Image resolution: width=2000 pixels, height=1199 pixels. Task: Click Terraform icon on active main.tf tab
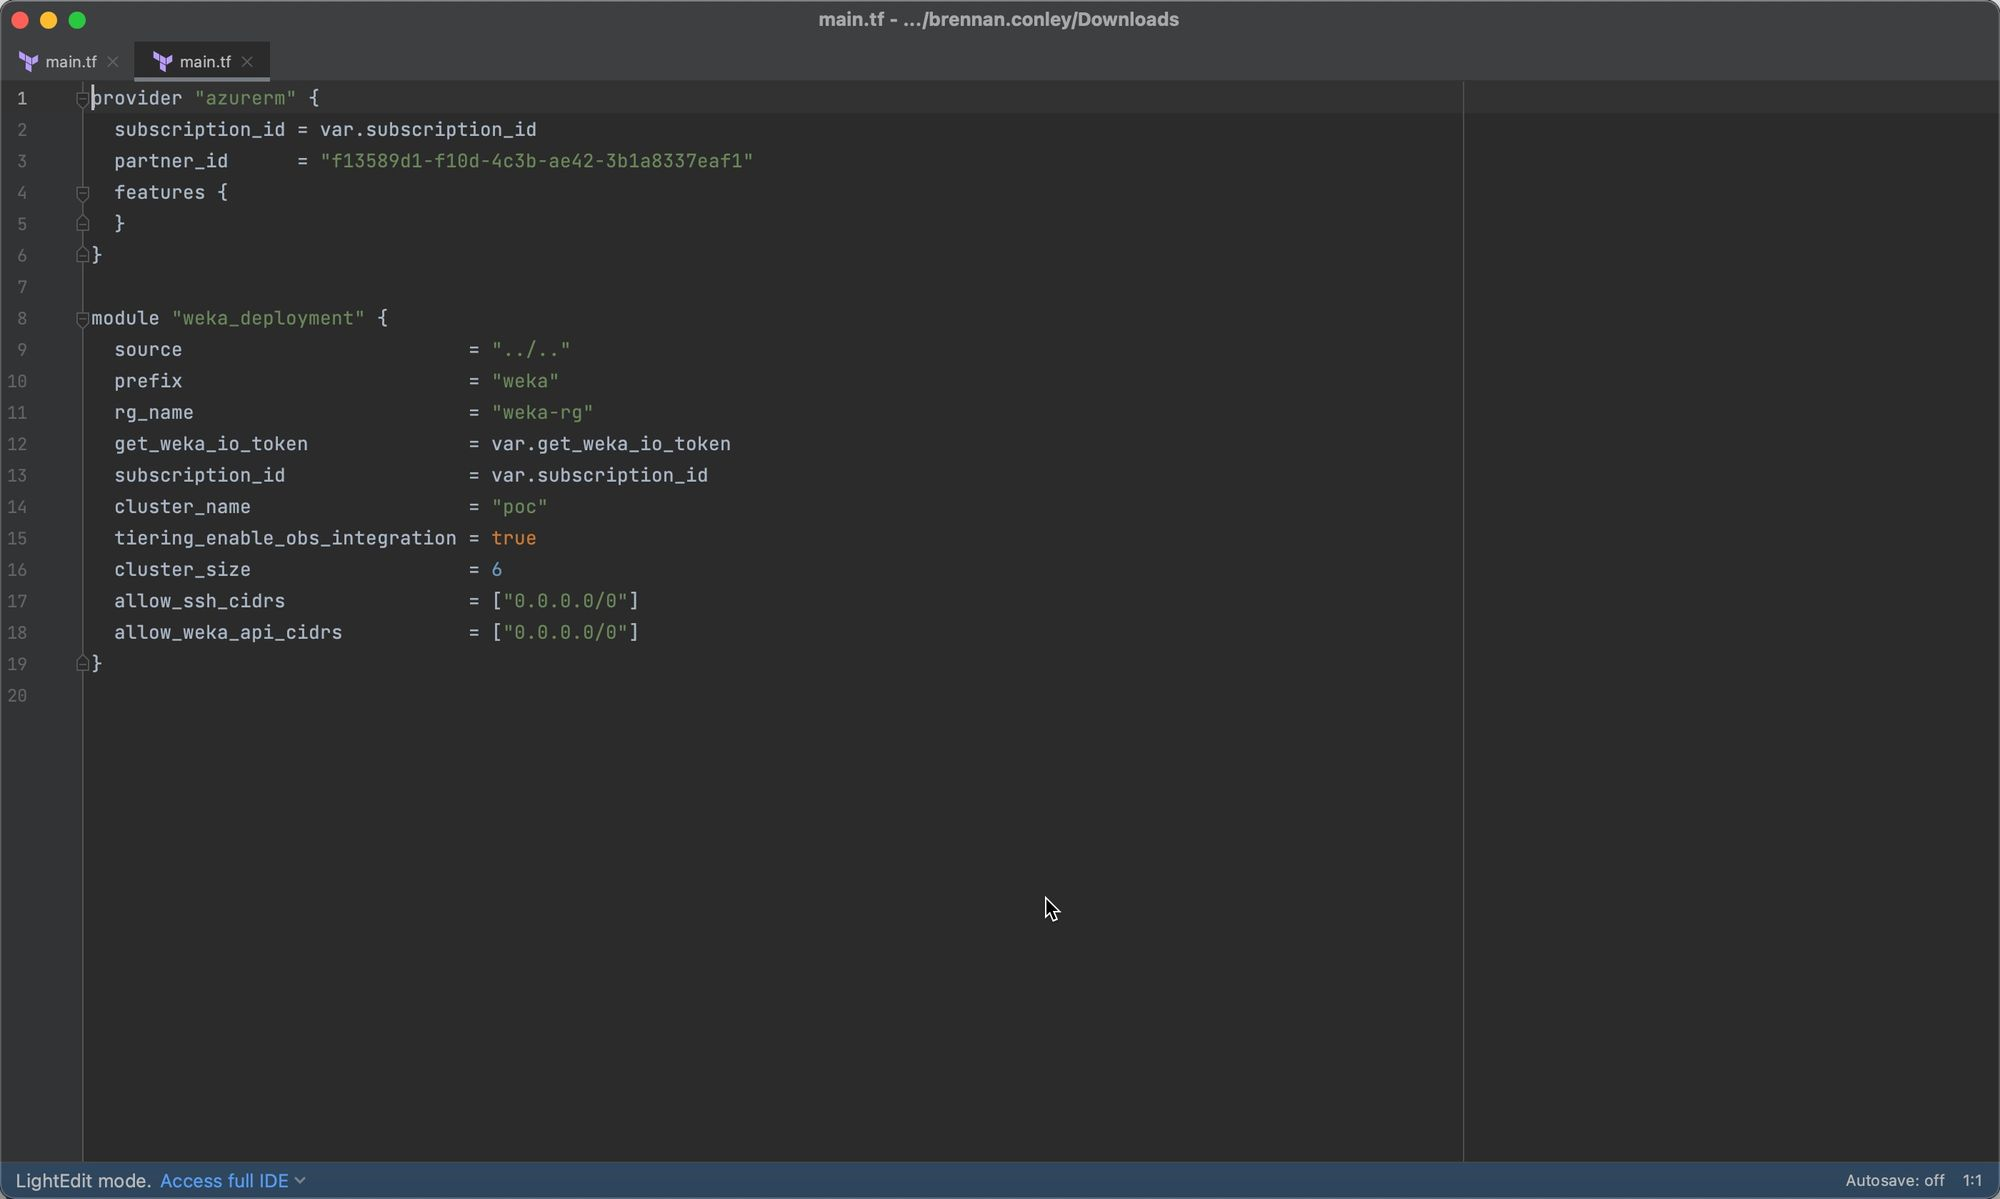163,62
